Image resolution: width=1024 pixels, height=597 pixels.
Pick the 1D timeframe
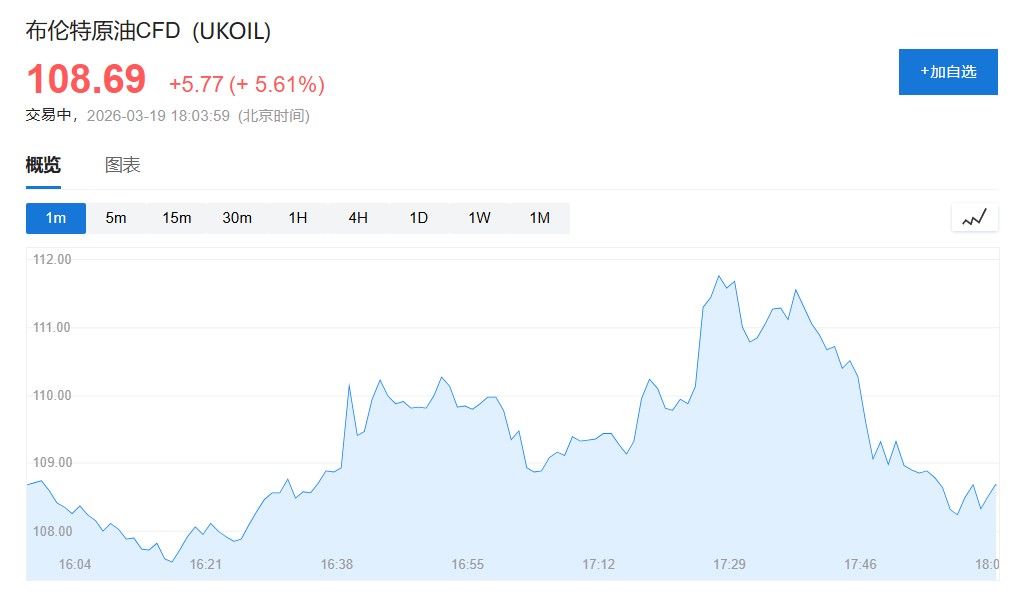point(419,218)
